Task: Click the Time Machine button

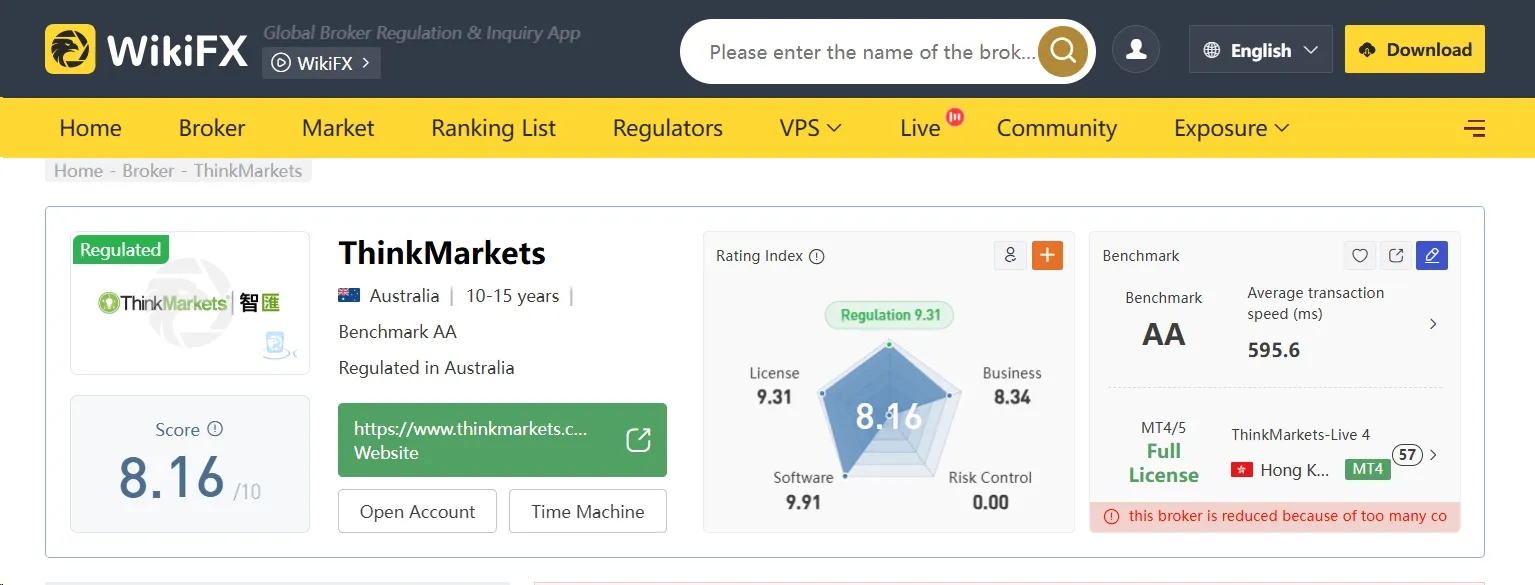Action: pos(588,511)
